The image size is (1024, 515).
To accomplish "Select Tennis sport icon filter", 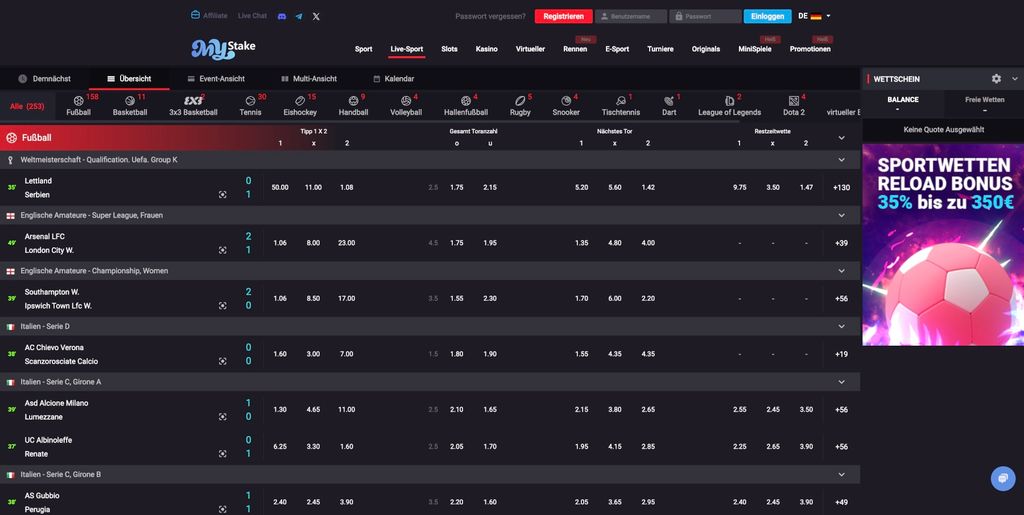I will (x=250, y=106).
